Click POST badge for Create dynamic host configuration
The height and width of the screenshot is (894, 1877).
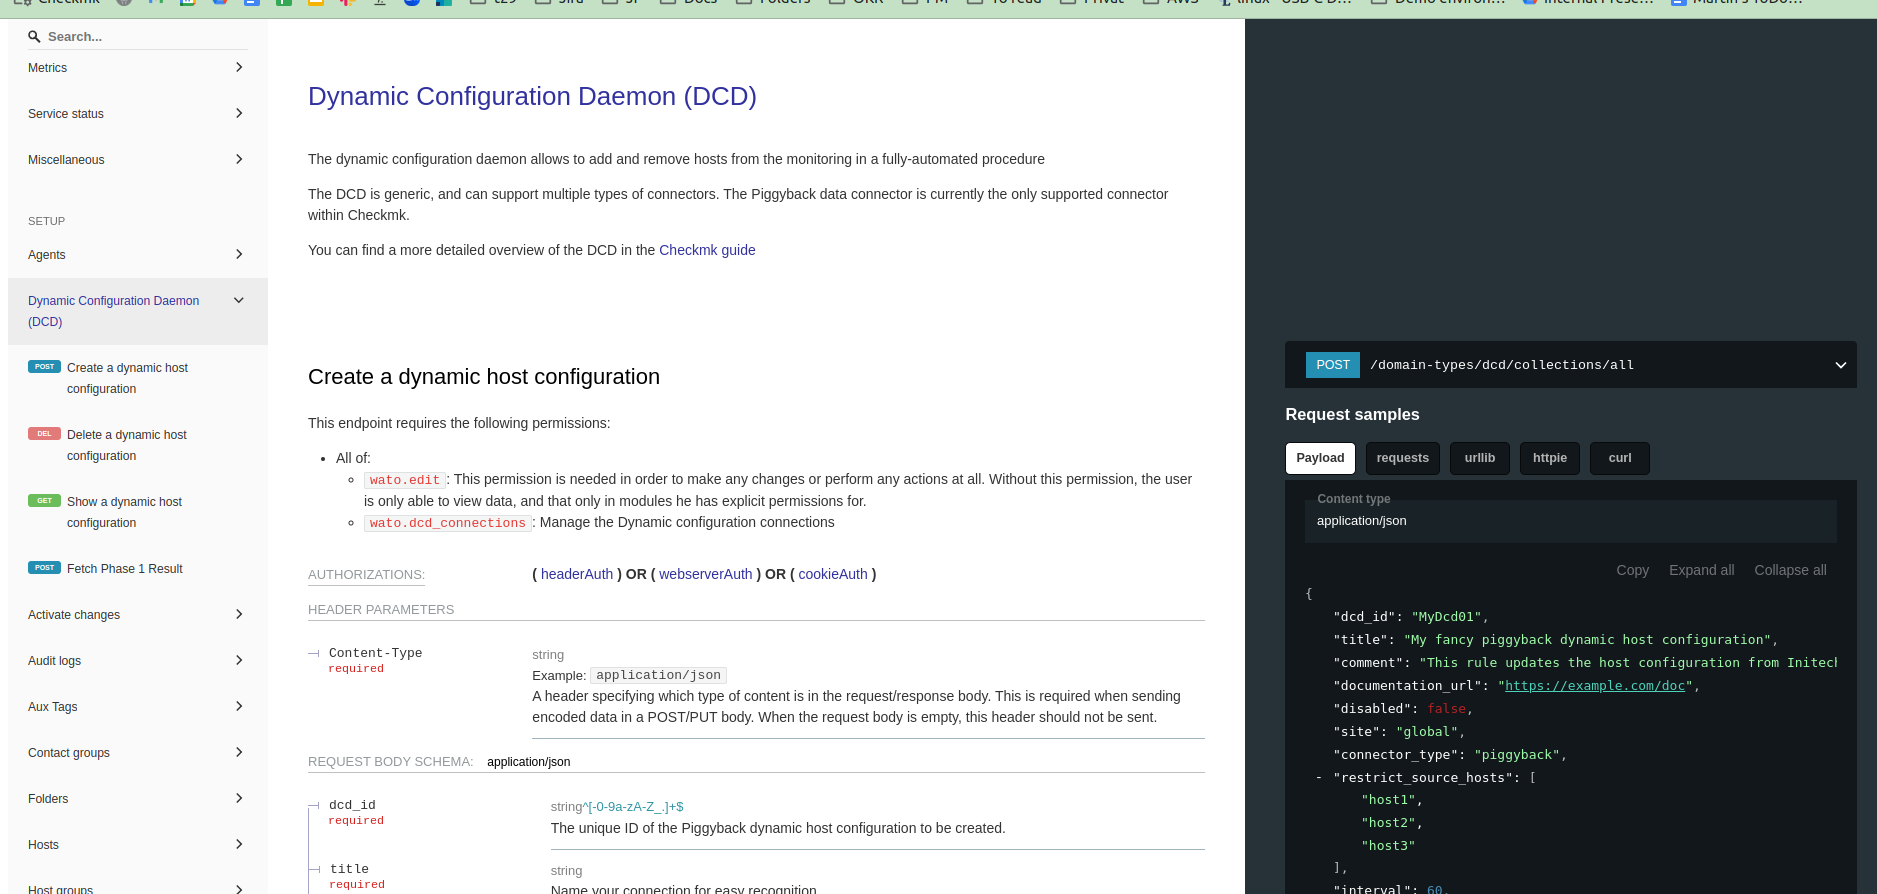[x=44, y=367]
